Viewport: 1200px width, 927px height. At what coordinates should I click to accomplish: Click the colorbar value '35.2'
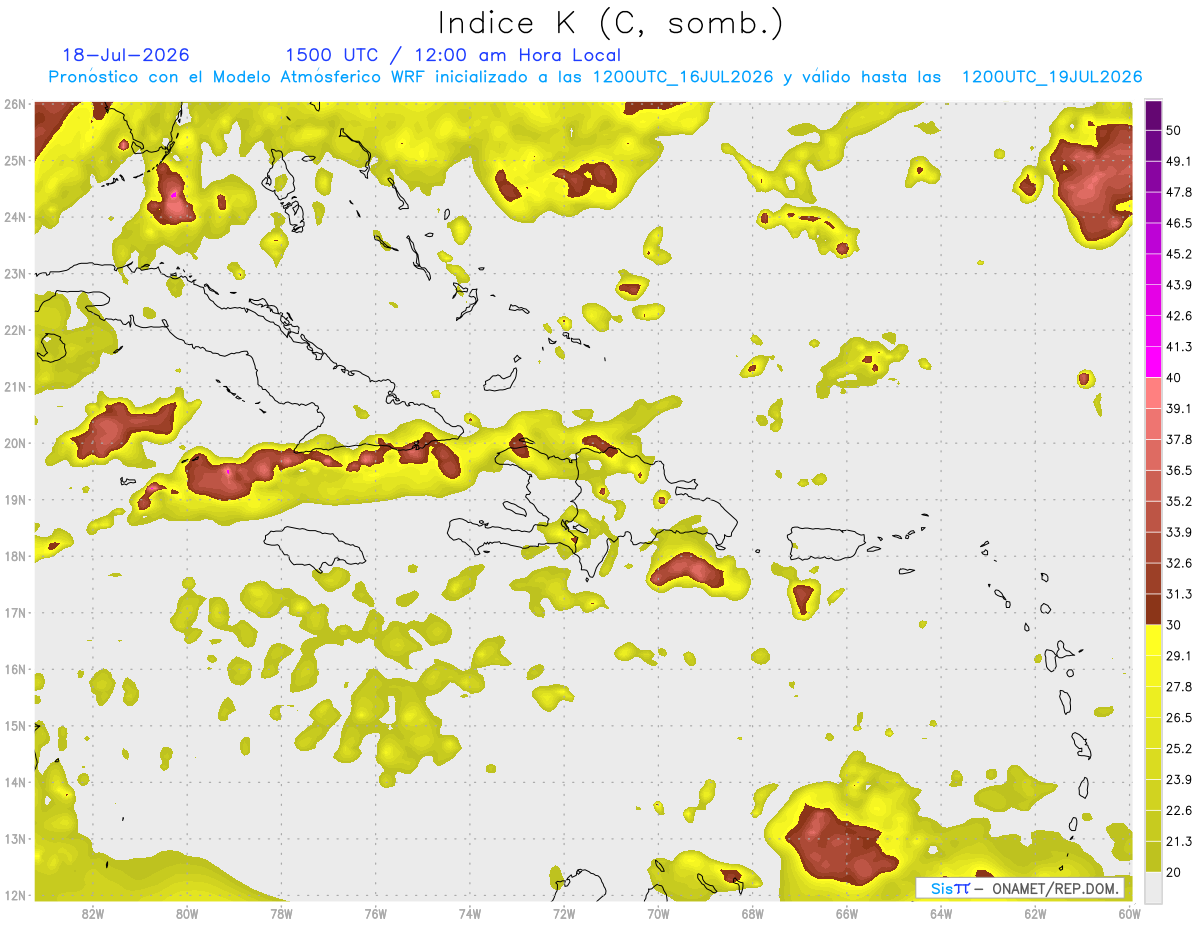point(1178,502)
